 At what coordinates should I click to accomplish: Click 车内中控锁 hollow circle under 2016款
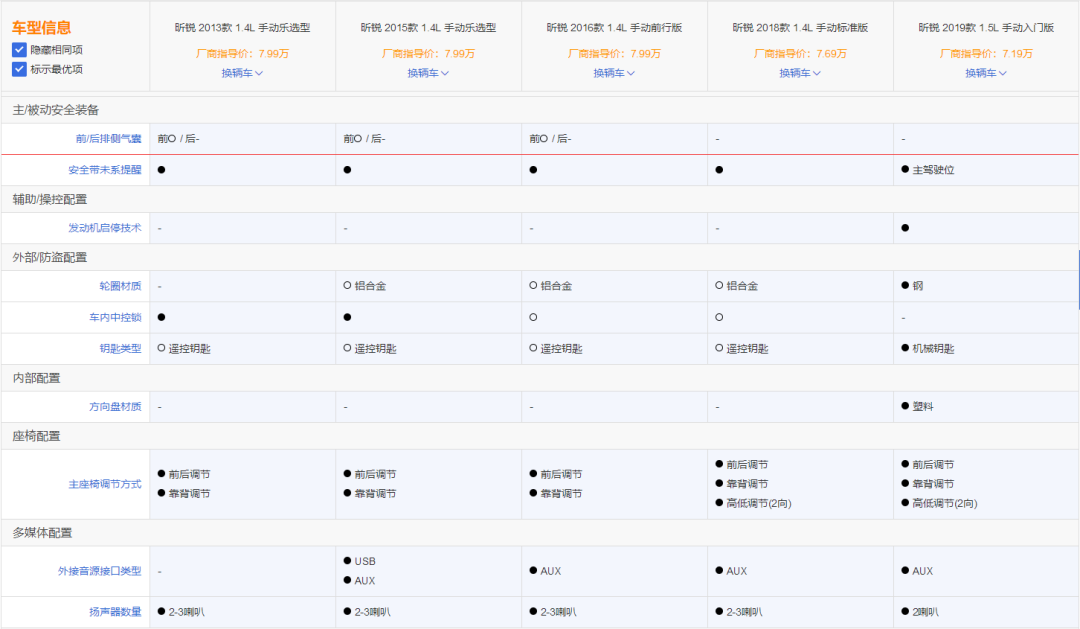(533, 318)
